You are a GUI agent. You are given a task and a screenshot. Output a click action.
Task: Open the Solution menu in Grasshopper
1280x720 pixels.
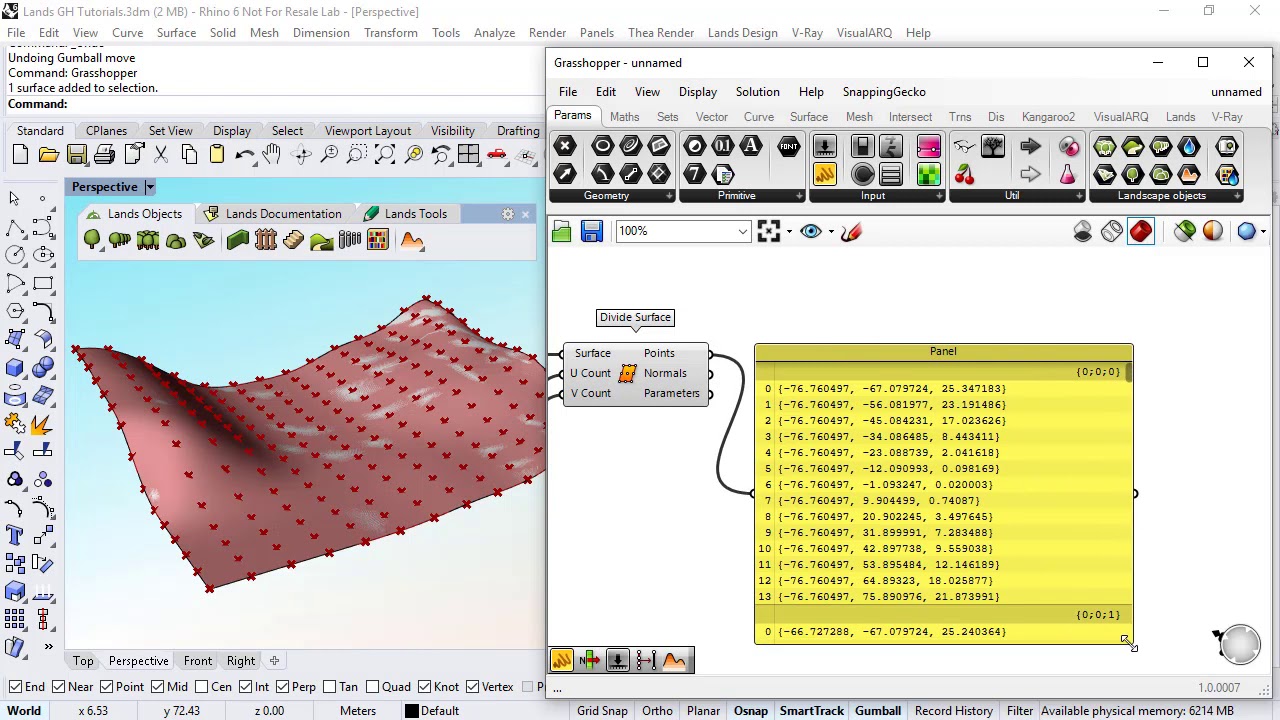point(757,92)
